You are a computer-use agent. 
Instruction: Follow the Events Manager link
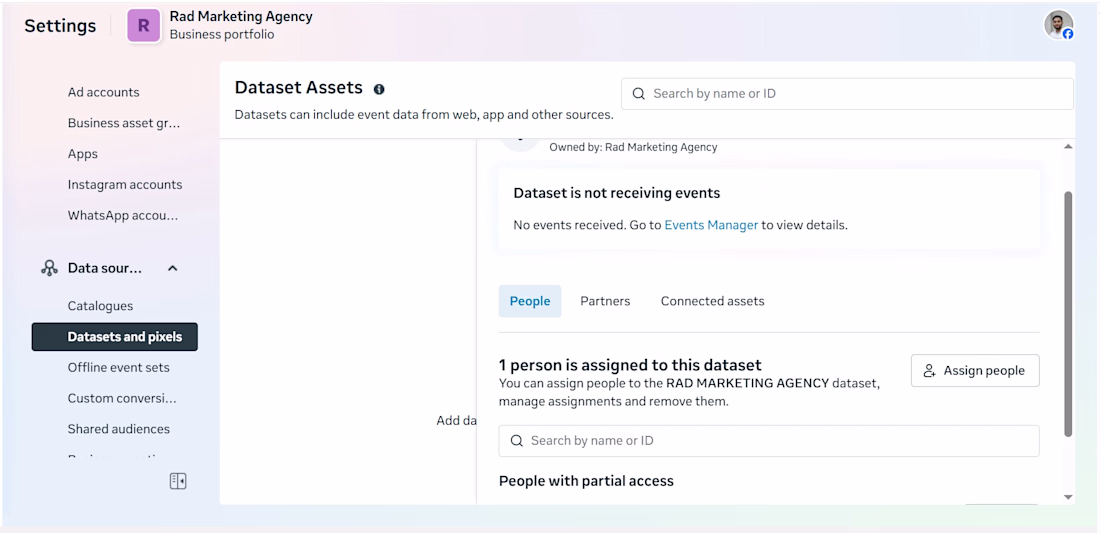tap(711, 225)
